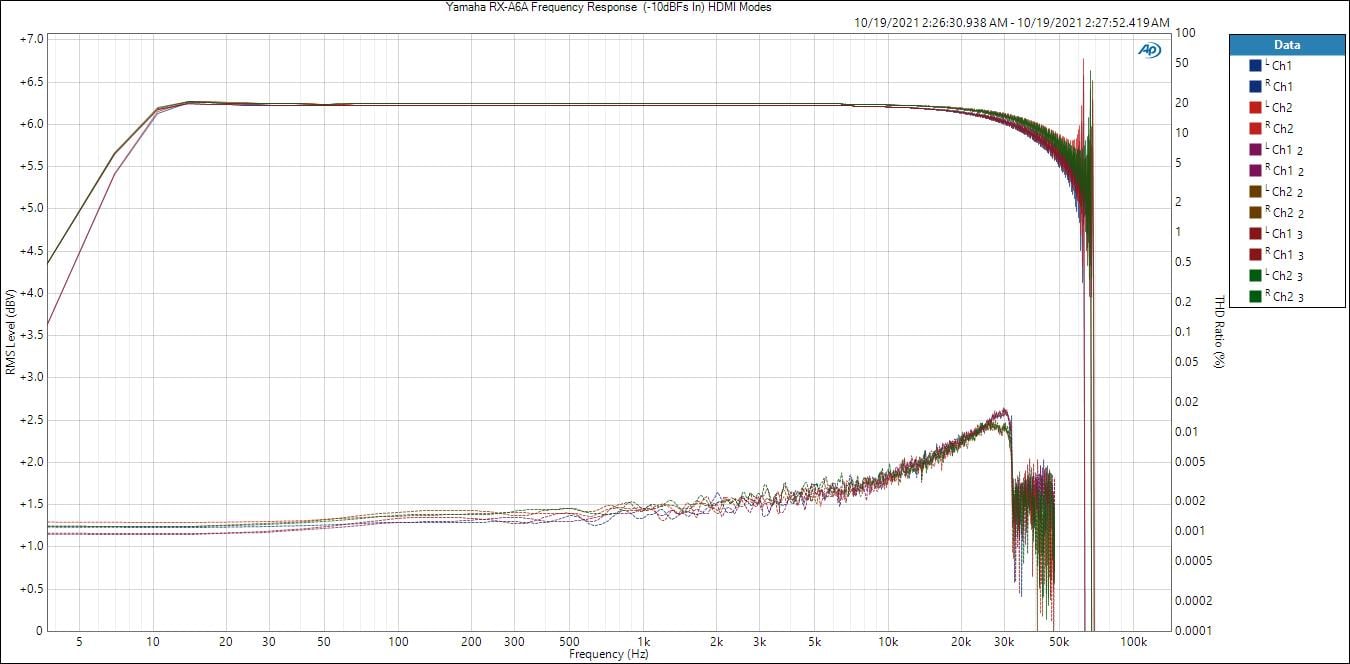The height and width of the screenshot is (664, 1350).
Task: Select the L Ch1 blue legend swatch
Action: (x=1255, y=66)
